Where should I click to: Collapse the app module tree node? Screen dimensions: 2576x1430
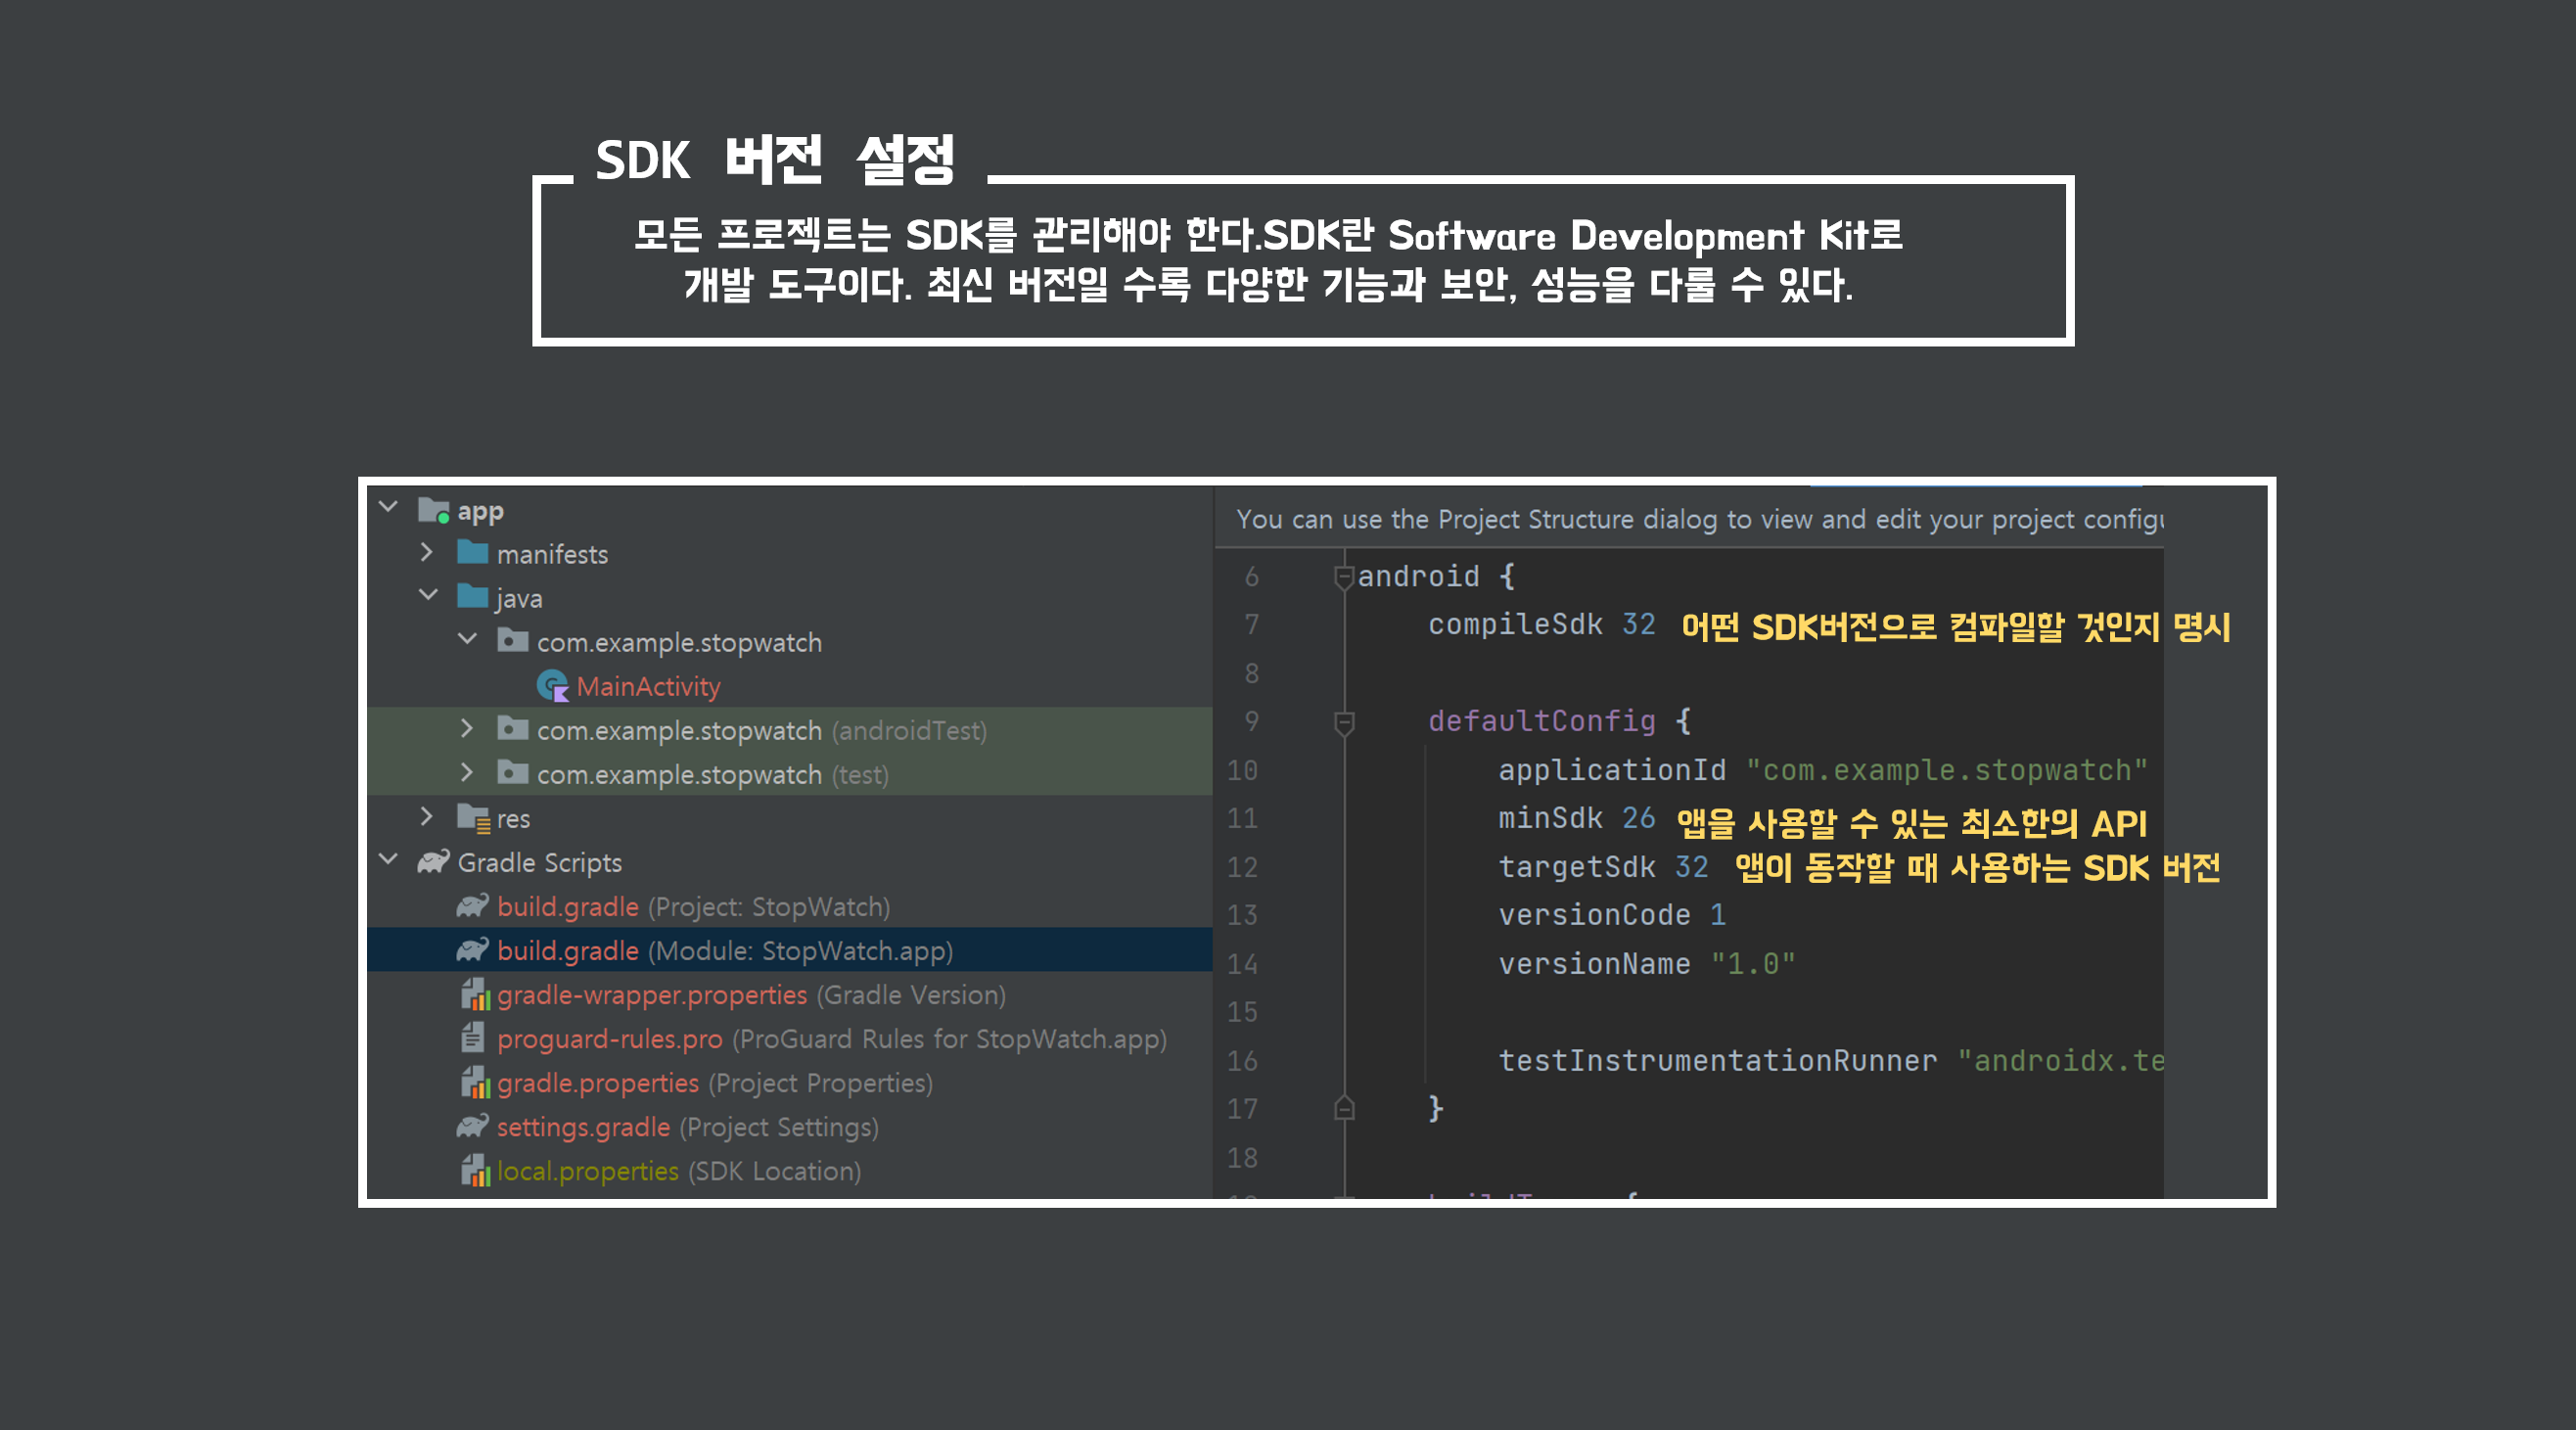389,508
